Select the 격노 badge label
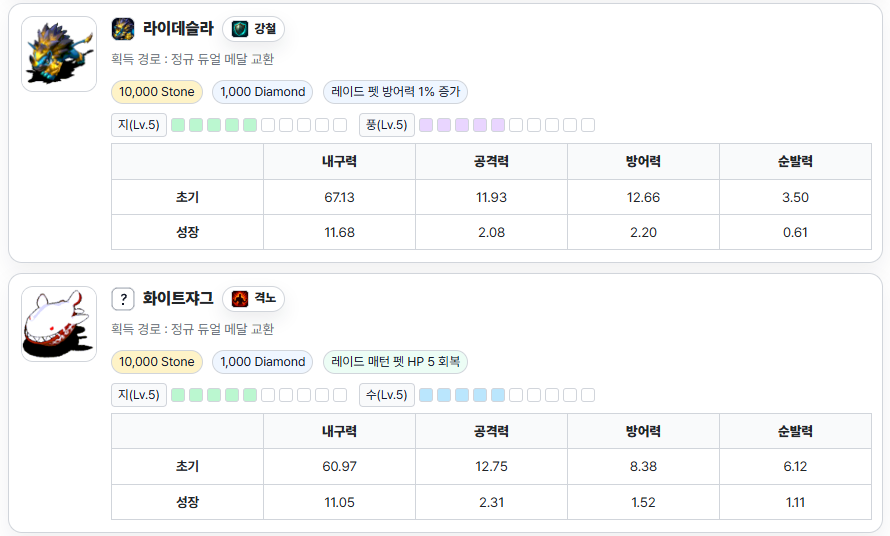This screenshot has height=536, width=890. point(265,298)
